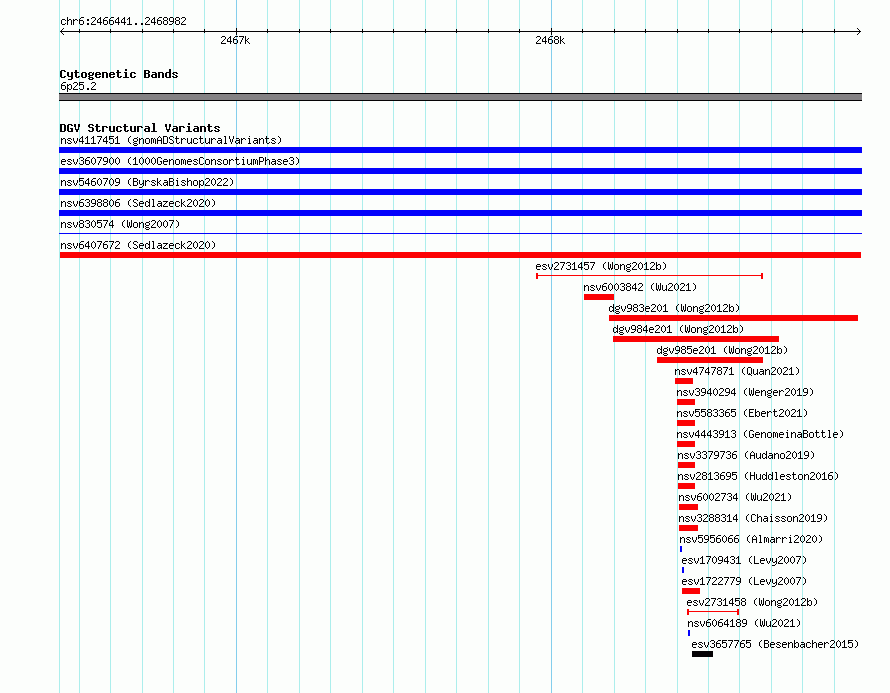
Task: Click the red bar under dgv983e201
Action: [x=733, y=318]
